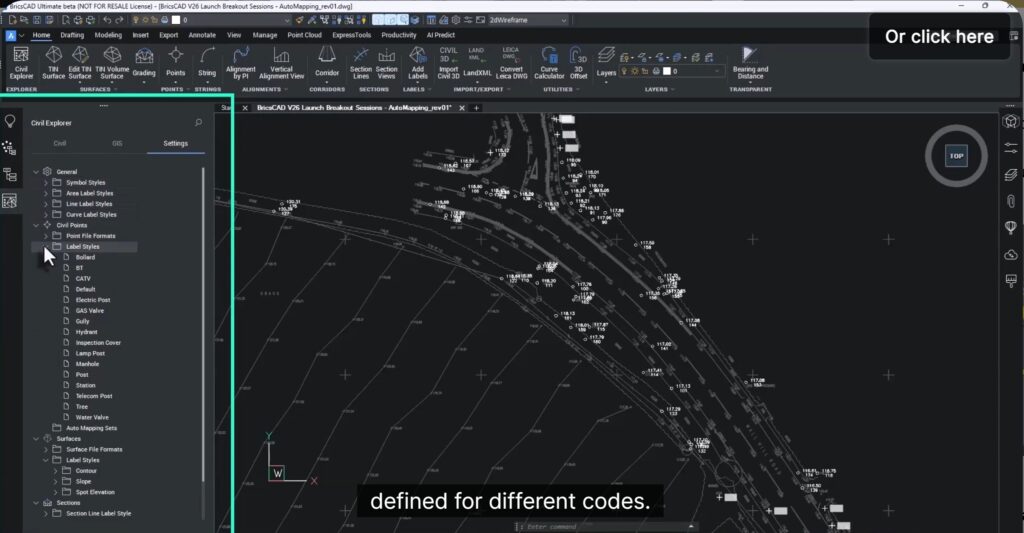The image size is (1024, 533).
Task: Expand the Contour label styles folder
Action: pyautogui.click(x=56, y=471)
